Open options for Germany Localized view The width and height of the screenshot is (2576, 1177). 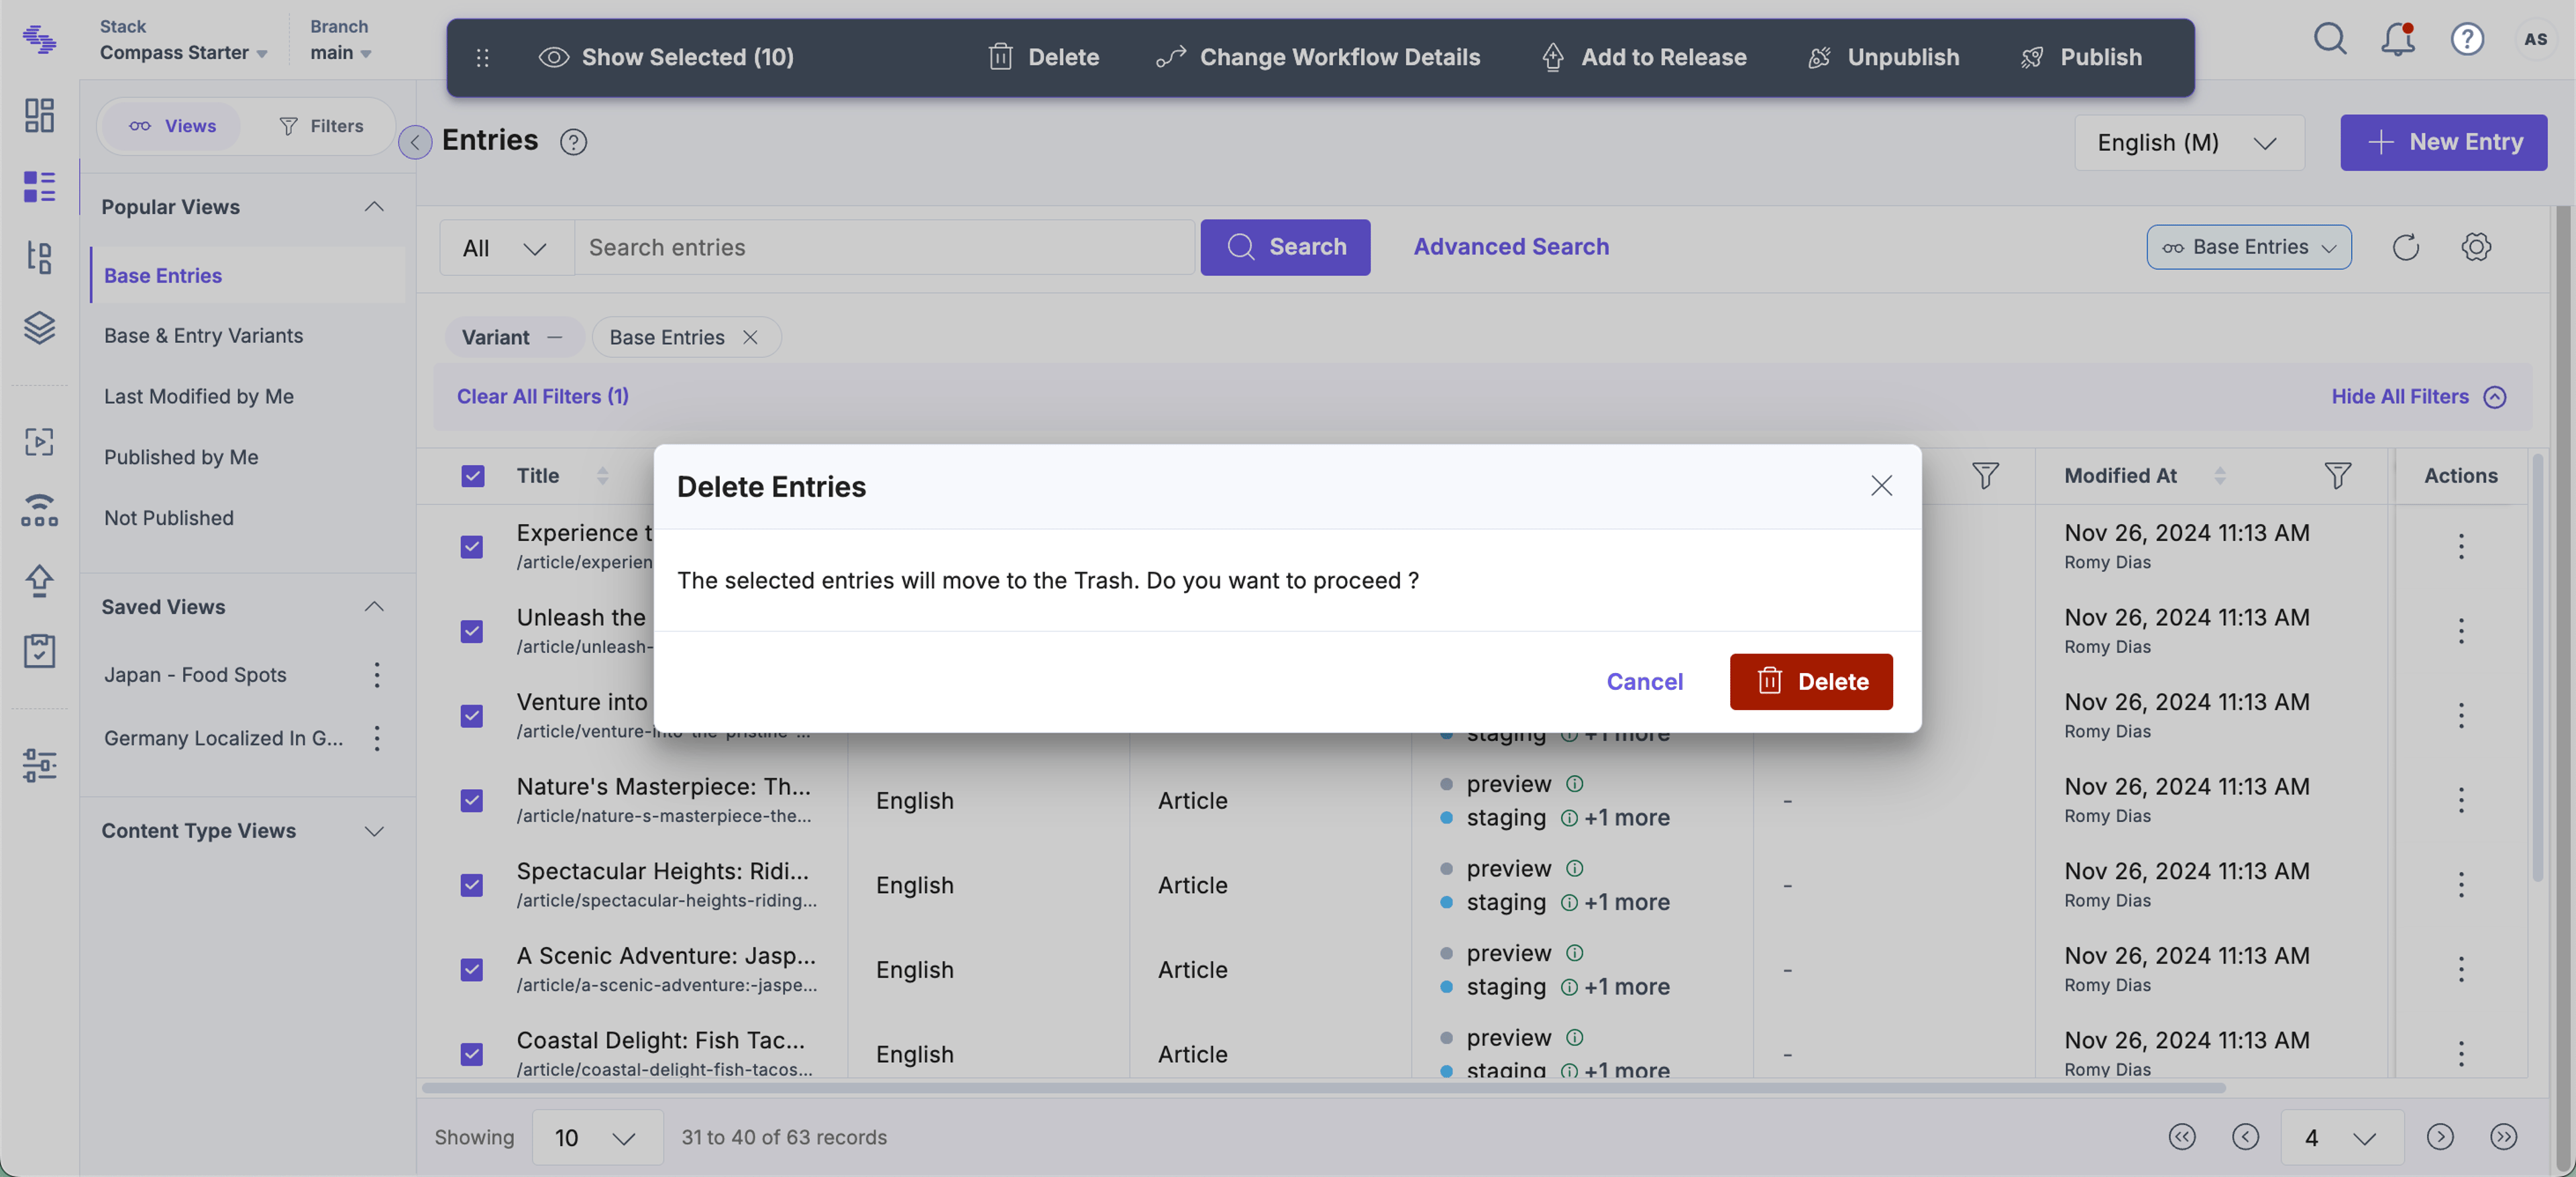point(377,738)
